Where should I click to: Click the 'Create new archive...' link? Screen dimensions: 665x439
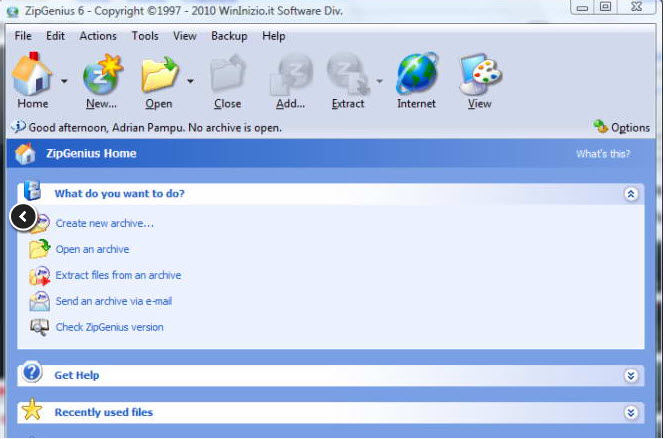pos(105,224)
